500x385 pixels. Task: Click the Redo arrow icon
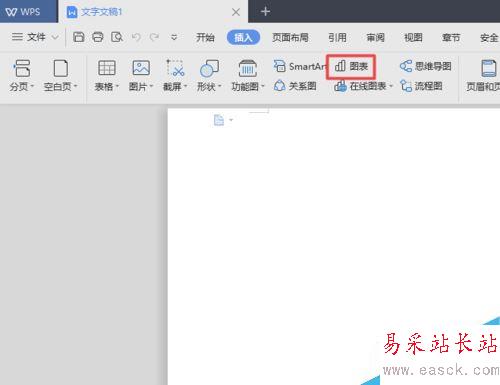[x=154, y=37]
